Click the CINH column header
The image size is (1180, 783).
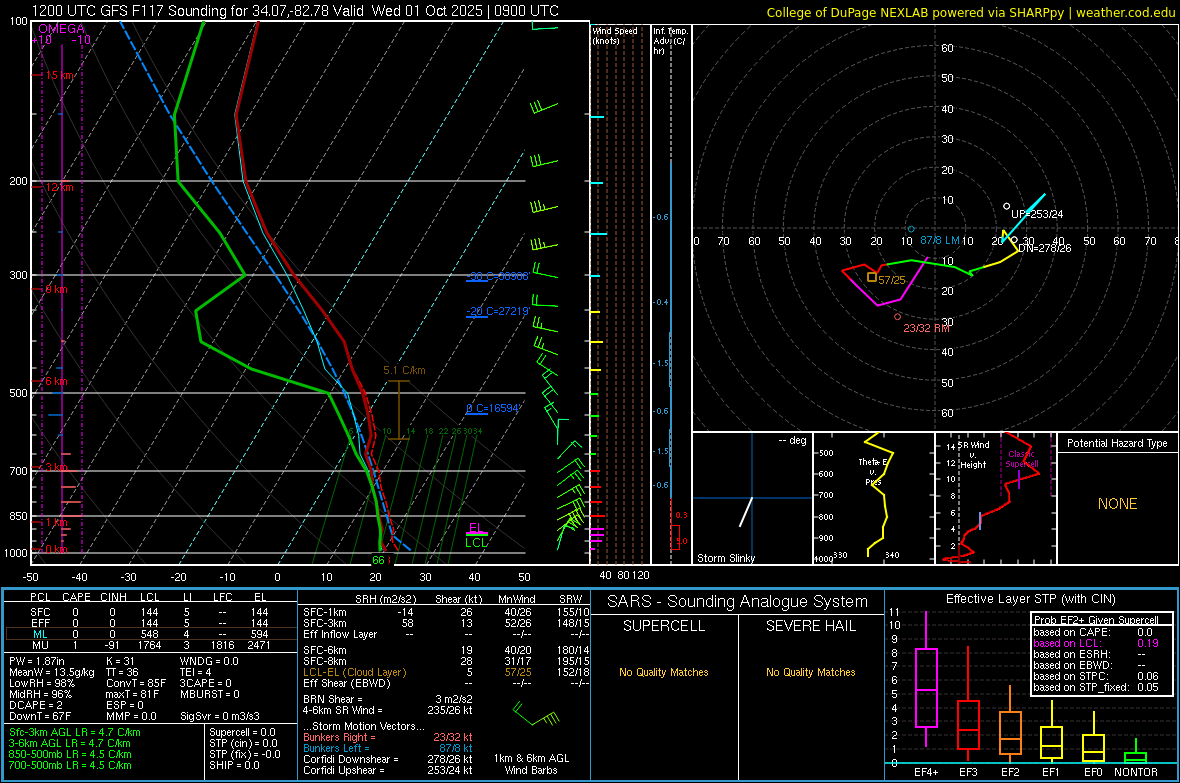click(x=114, y=597)
